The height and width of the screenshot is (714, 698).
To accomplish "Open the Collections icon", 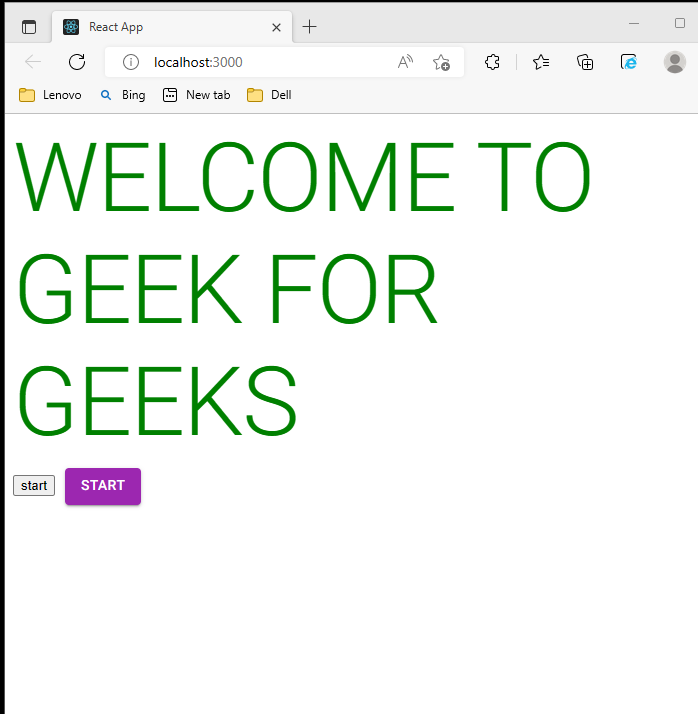I will pyautogui.click(x=585, y=62).
